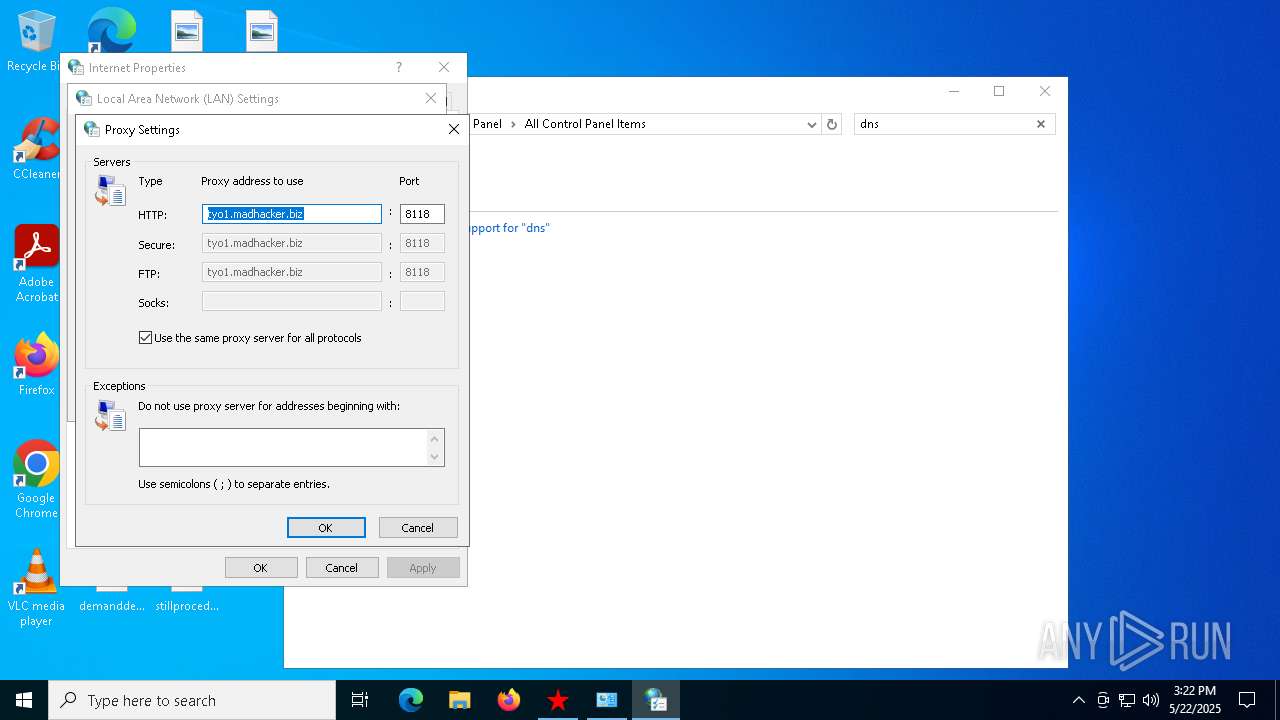
Task: Show hidden system tray icons
Action: click(1078, 700)
